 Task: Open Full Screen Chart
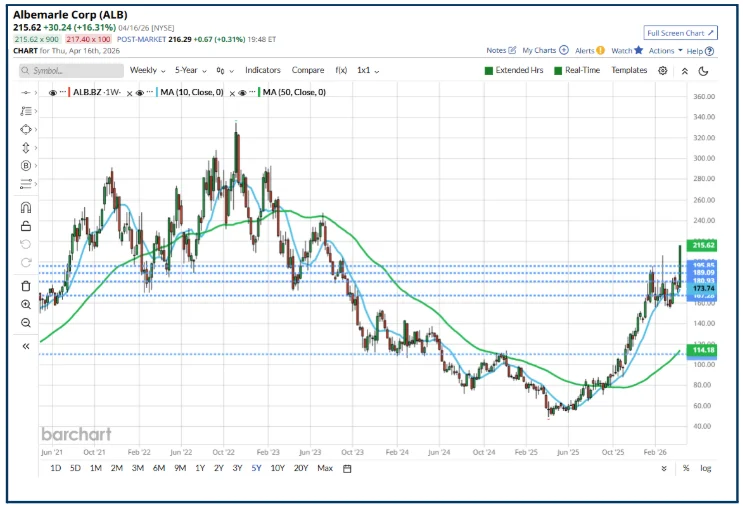click(x=680, y=33)
